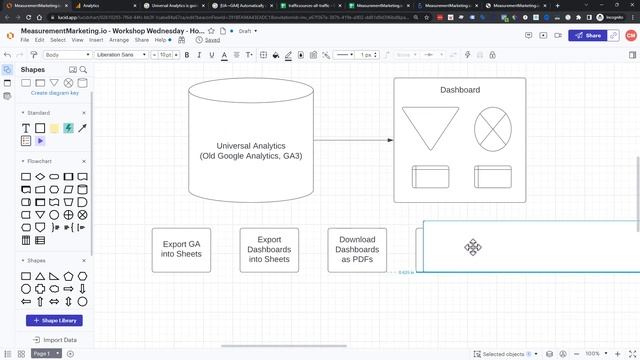This screenshot has width=640, height=360.
Task: Open text alignment options
Action: click(236, 55)
